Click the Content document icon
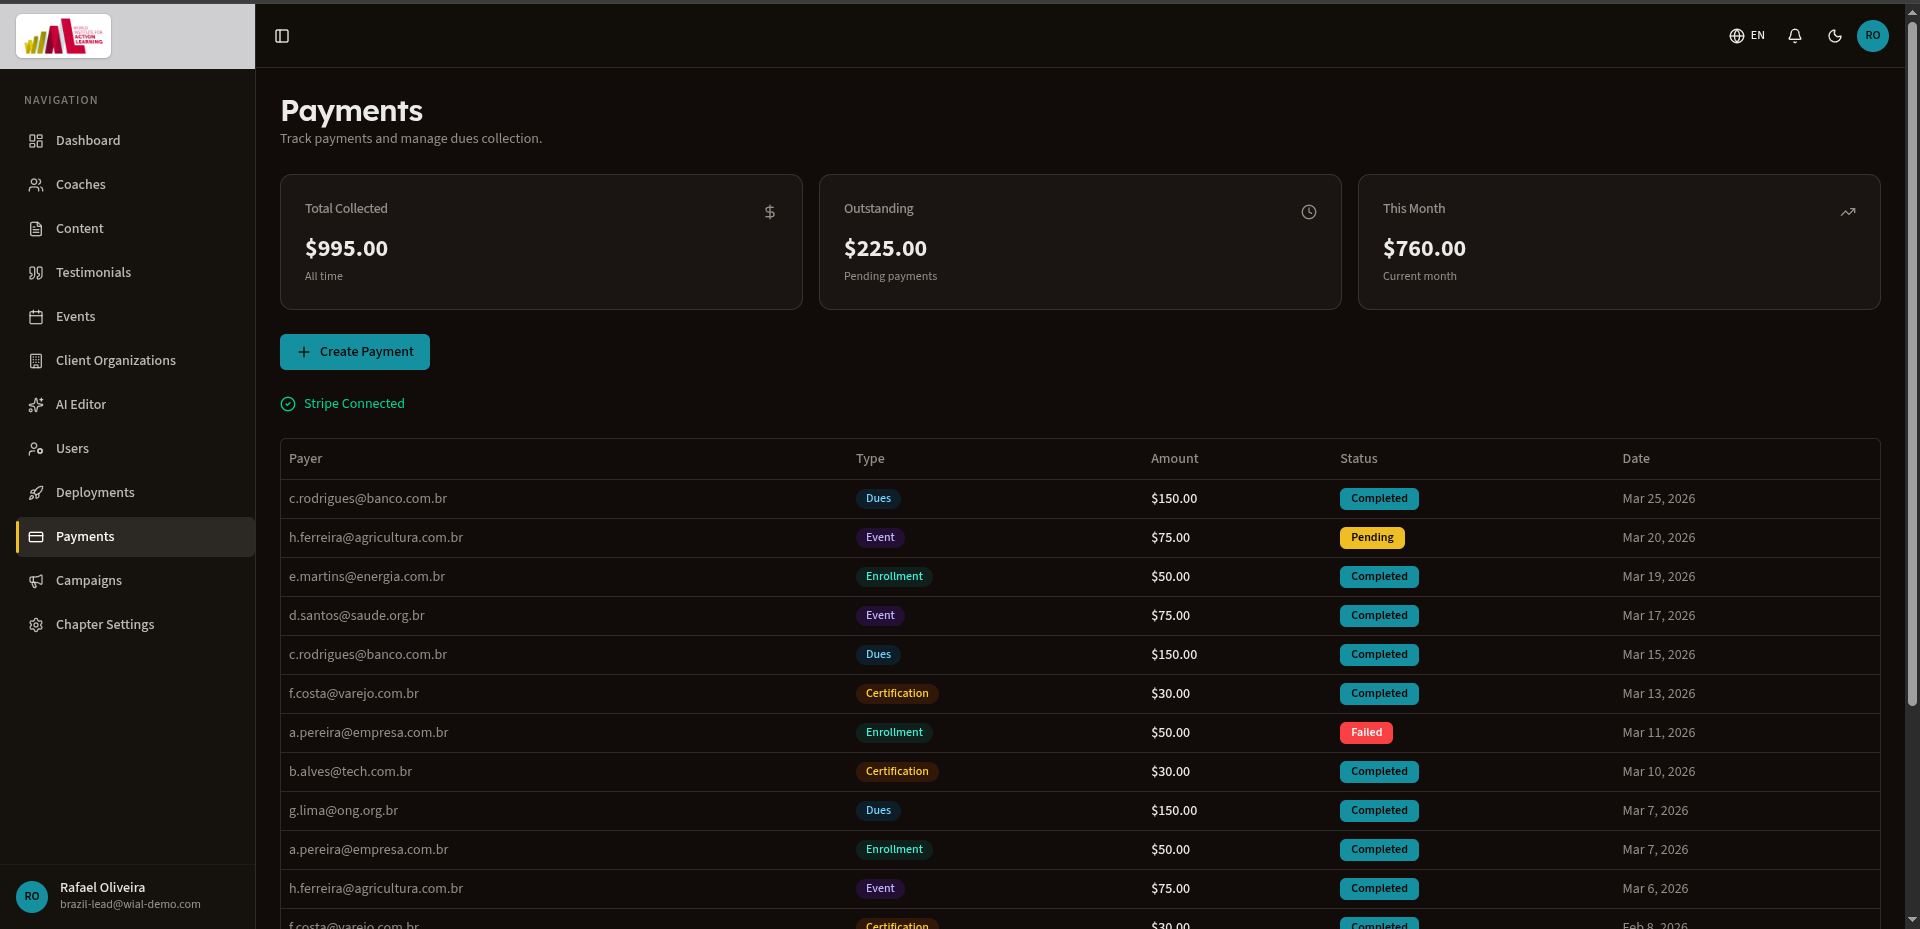The height and width of the screenshot is (929, 1920). tap(36, 229)
